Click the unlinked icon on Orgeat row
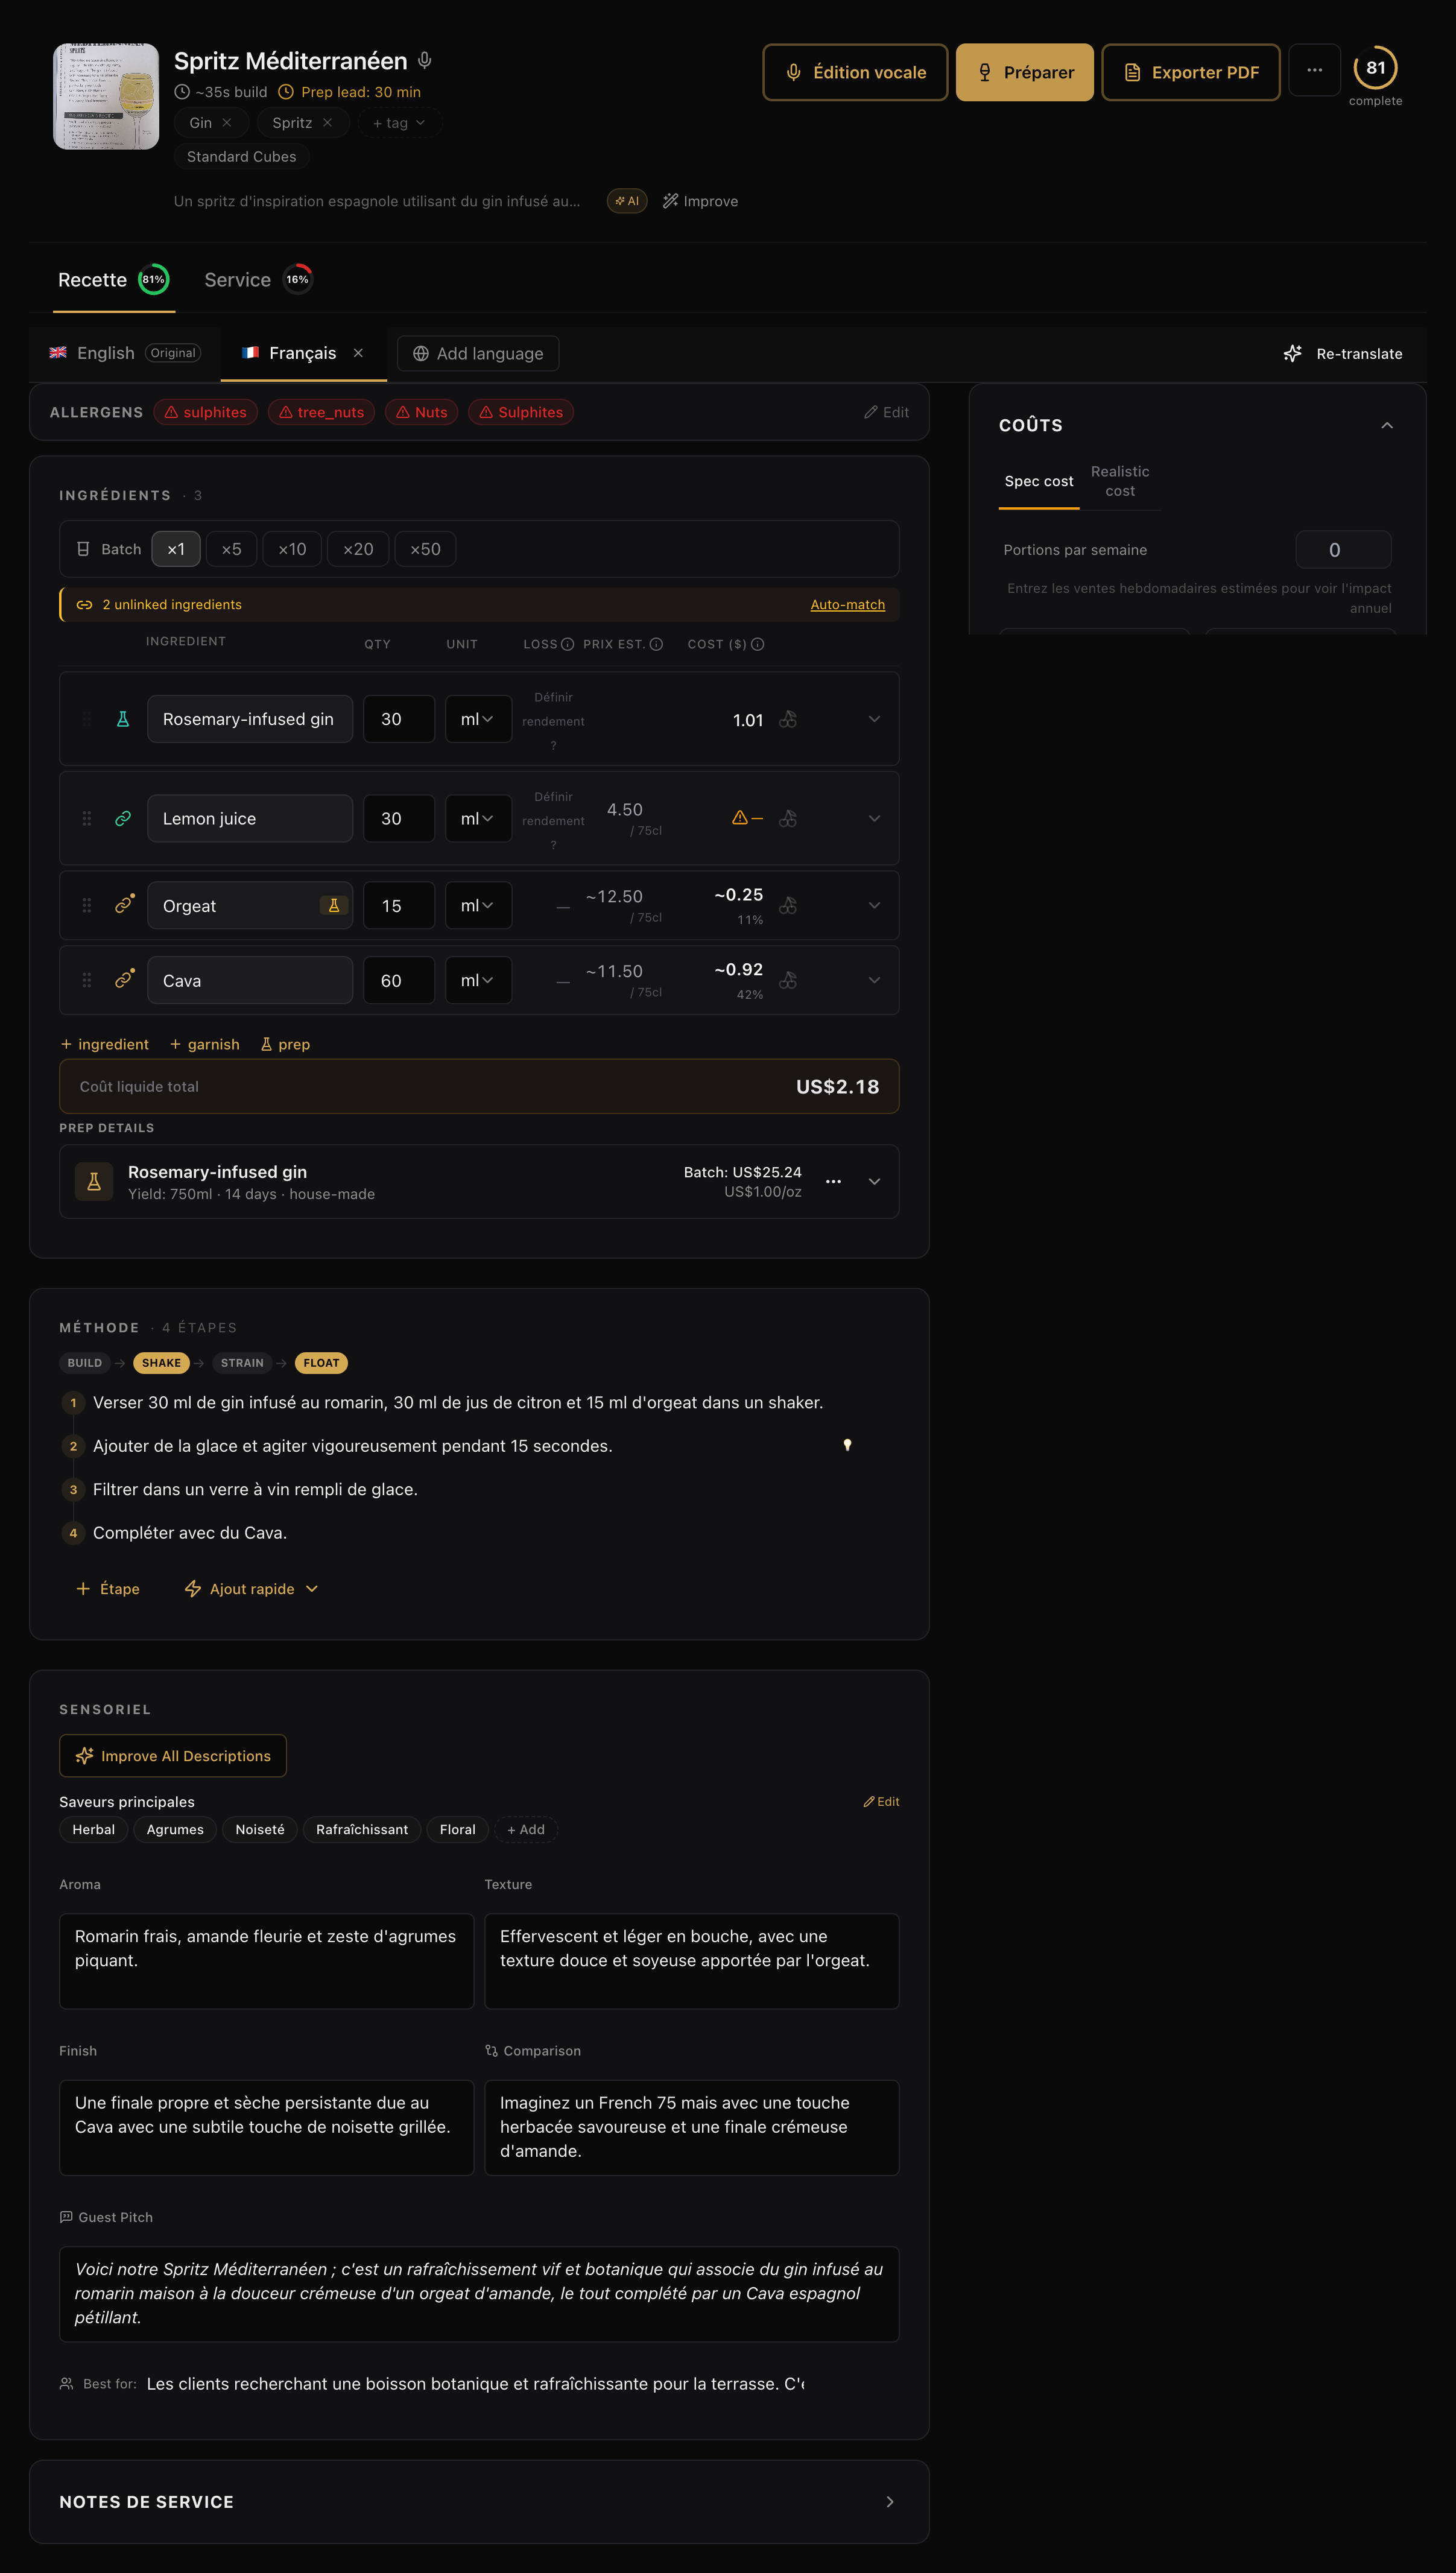The width and height of the screenshot is (1456, 2573). pos(124,904)
